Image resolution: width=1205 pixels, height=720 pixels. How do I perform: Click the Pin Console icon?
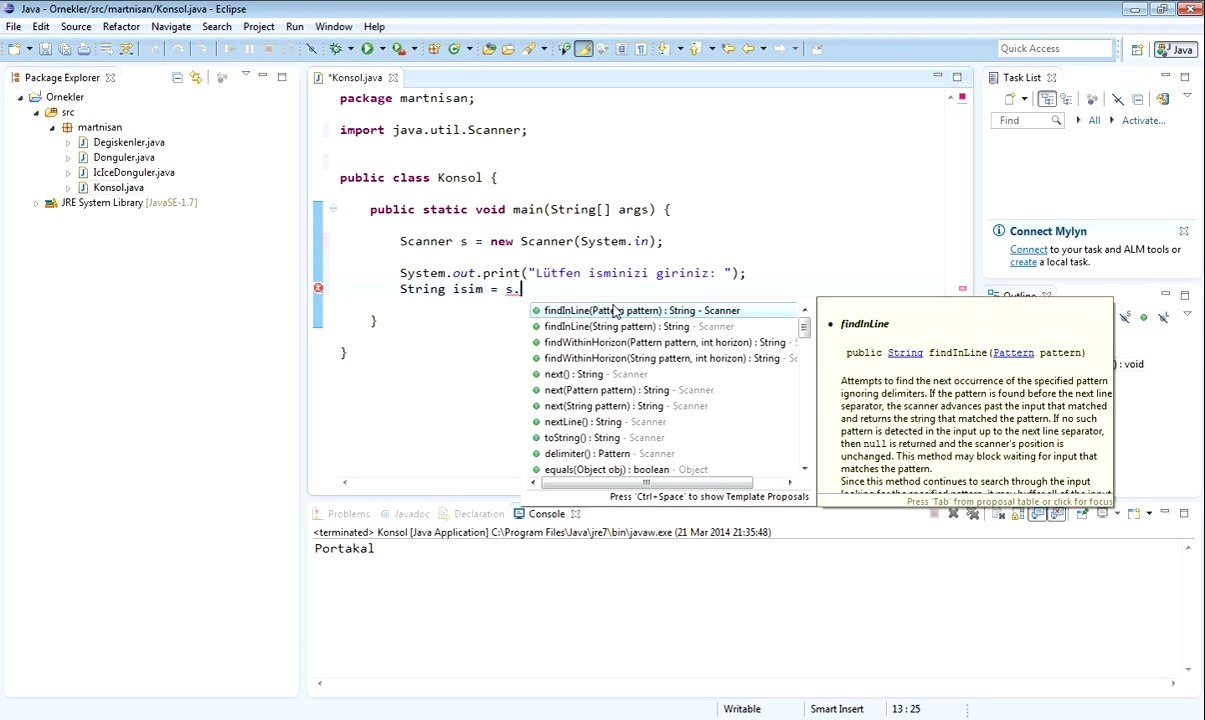tap(1082, 513)
